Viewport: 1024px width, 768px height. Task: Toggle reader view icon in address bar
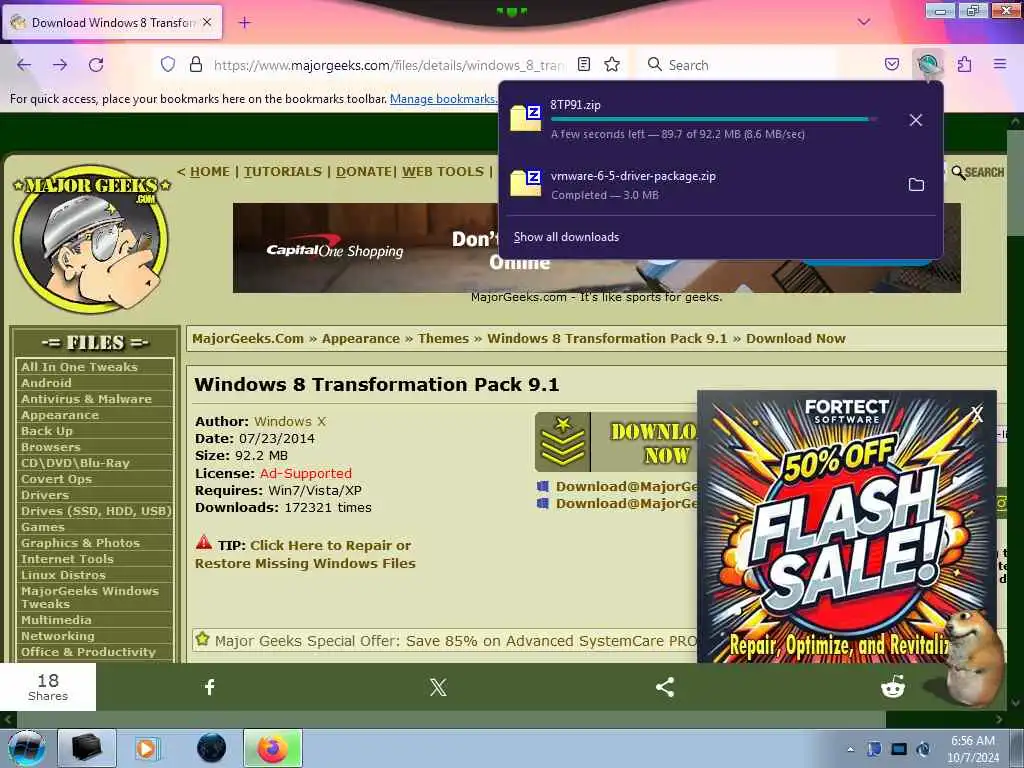(584, 64)
